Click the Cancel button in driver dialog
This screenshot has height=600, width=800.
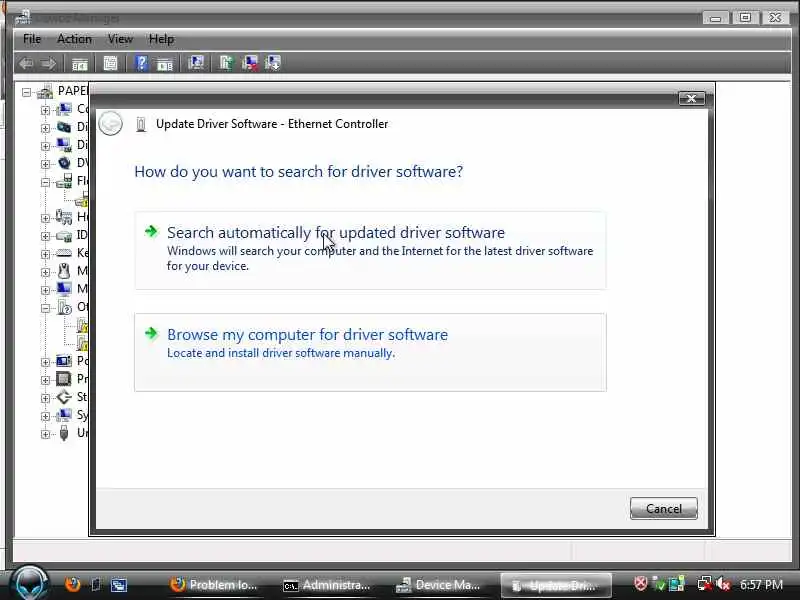pos(663,509)
